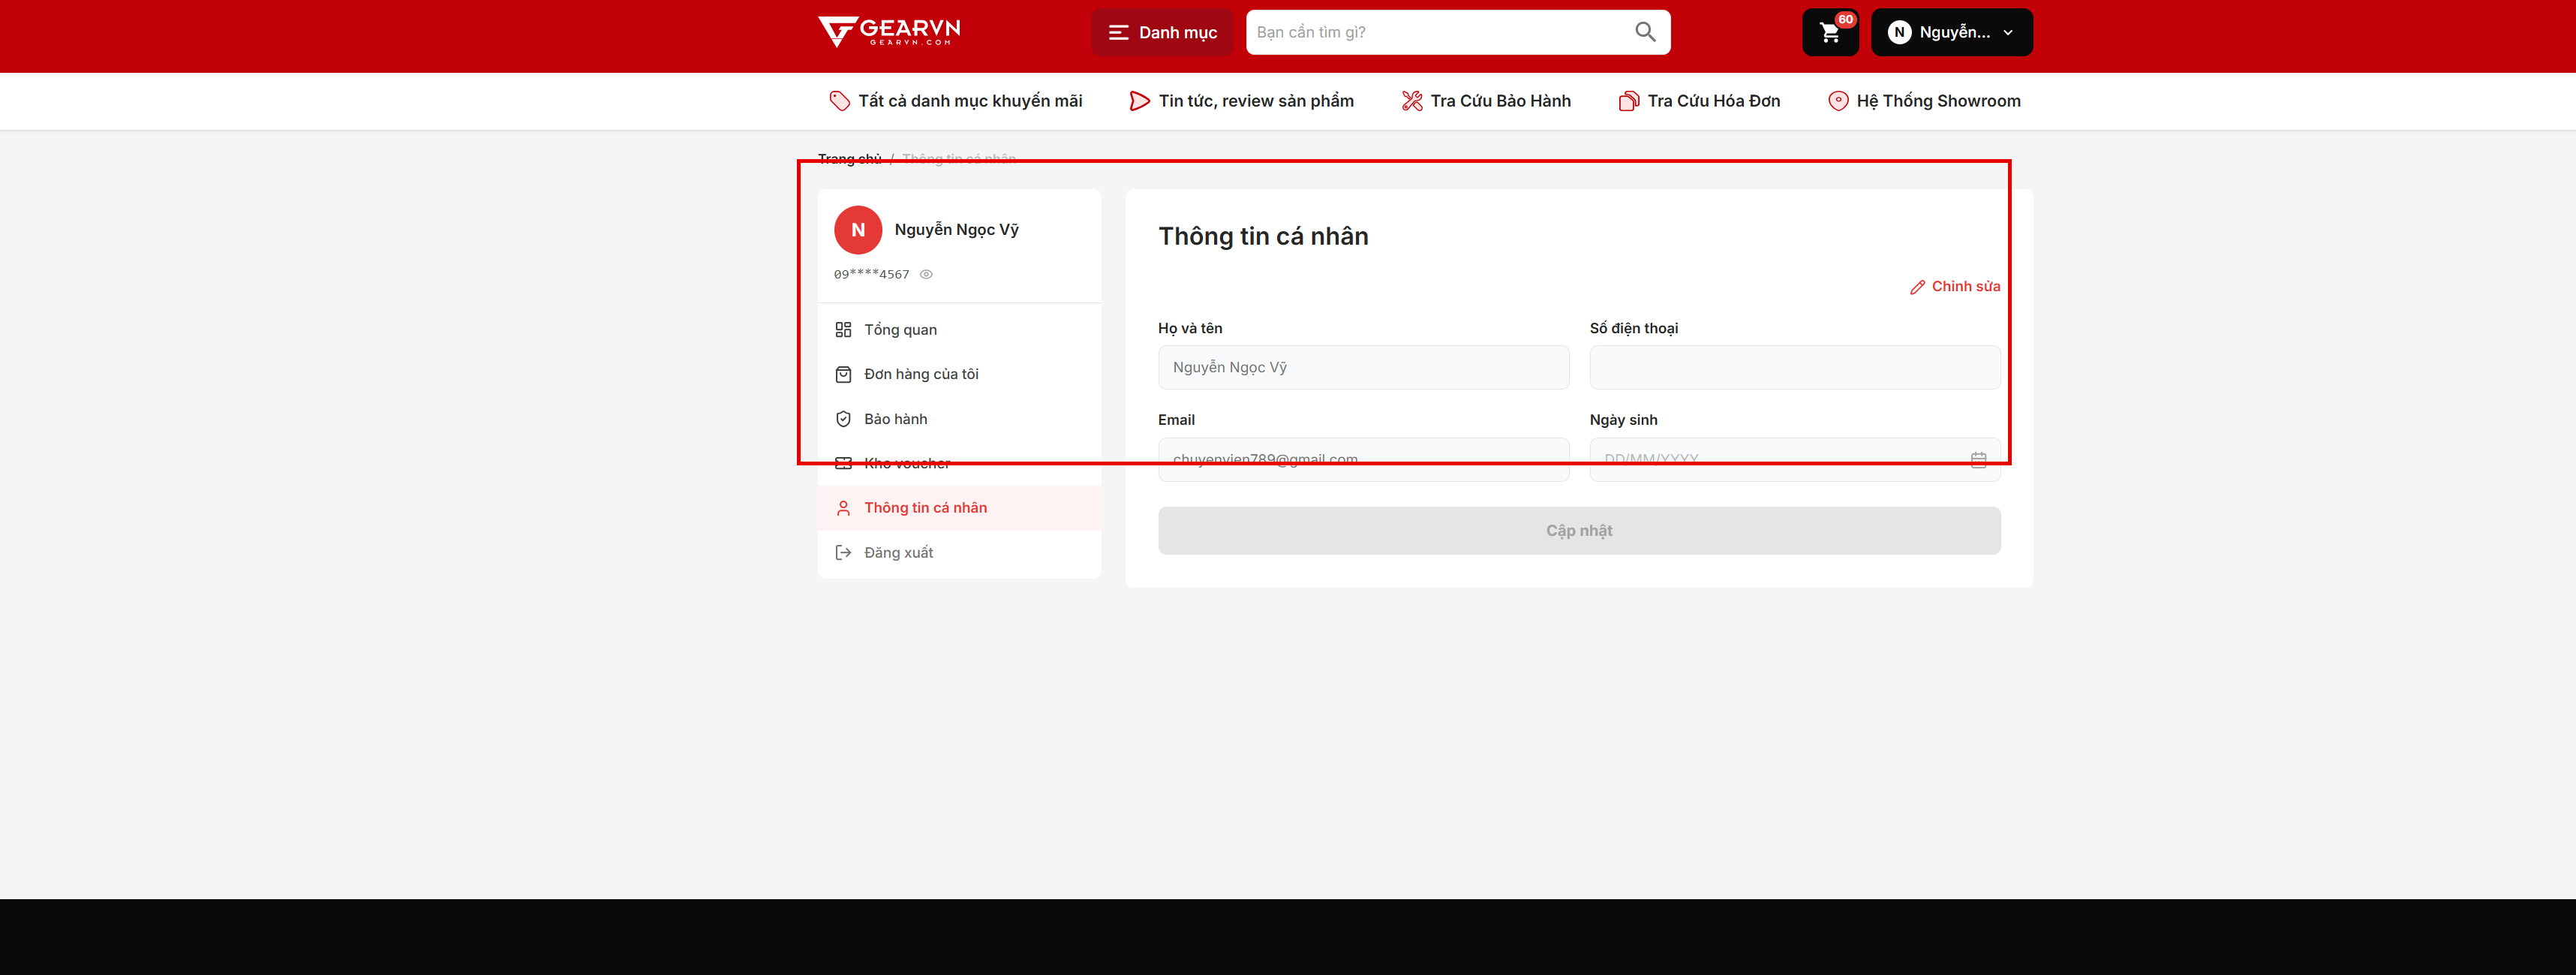Click the chevron beside Nguyễn... account
The image size is (2576, 975).
pos(2008,33)
